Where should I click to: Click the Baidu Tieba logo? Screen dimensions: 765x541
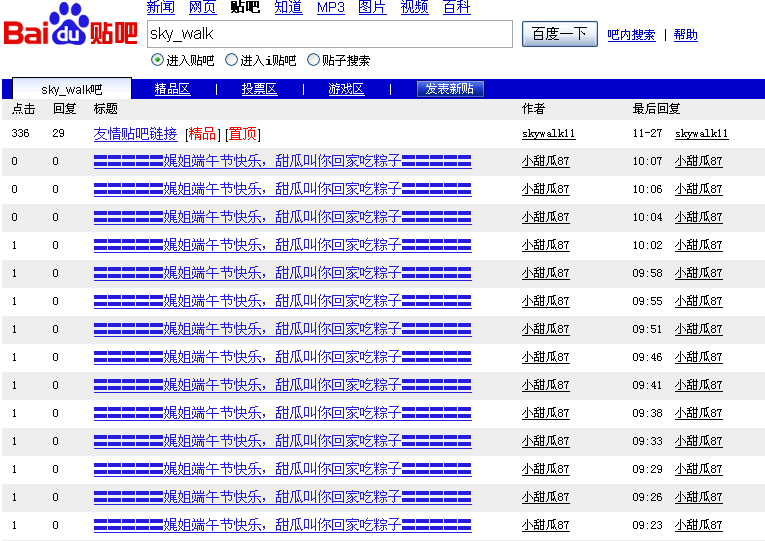(70, 24)
